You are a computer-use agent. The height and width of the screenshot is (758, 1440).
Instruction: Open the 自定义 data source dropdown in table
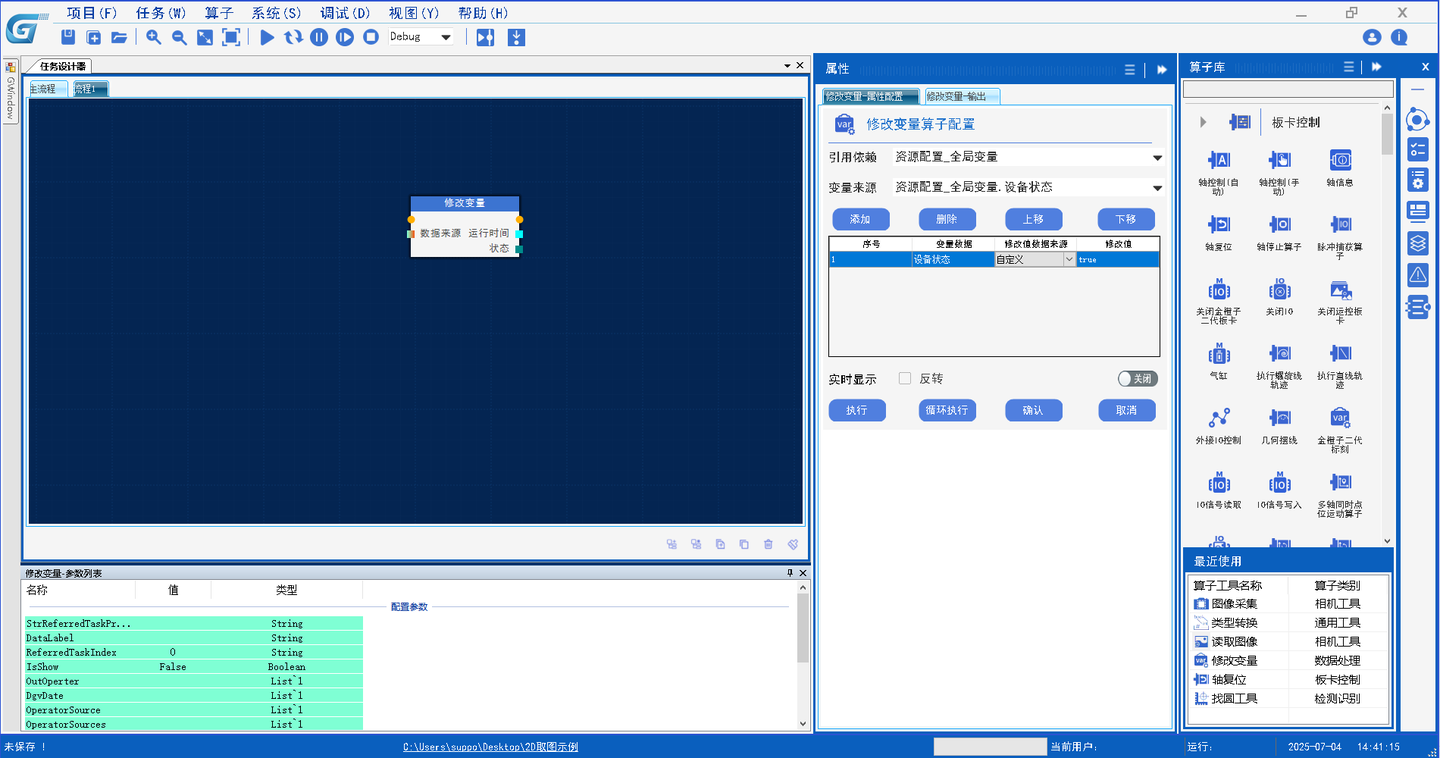point(1069,259)
